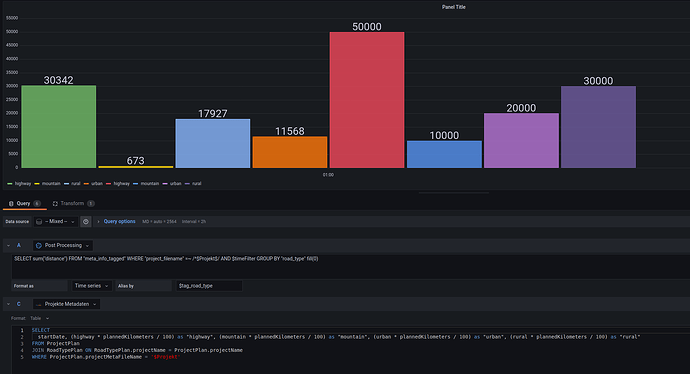Screen dimensions: 690x374
Task: Switch to the Transform tab
Action: click(x=73, y=203)
